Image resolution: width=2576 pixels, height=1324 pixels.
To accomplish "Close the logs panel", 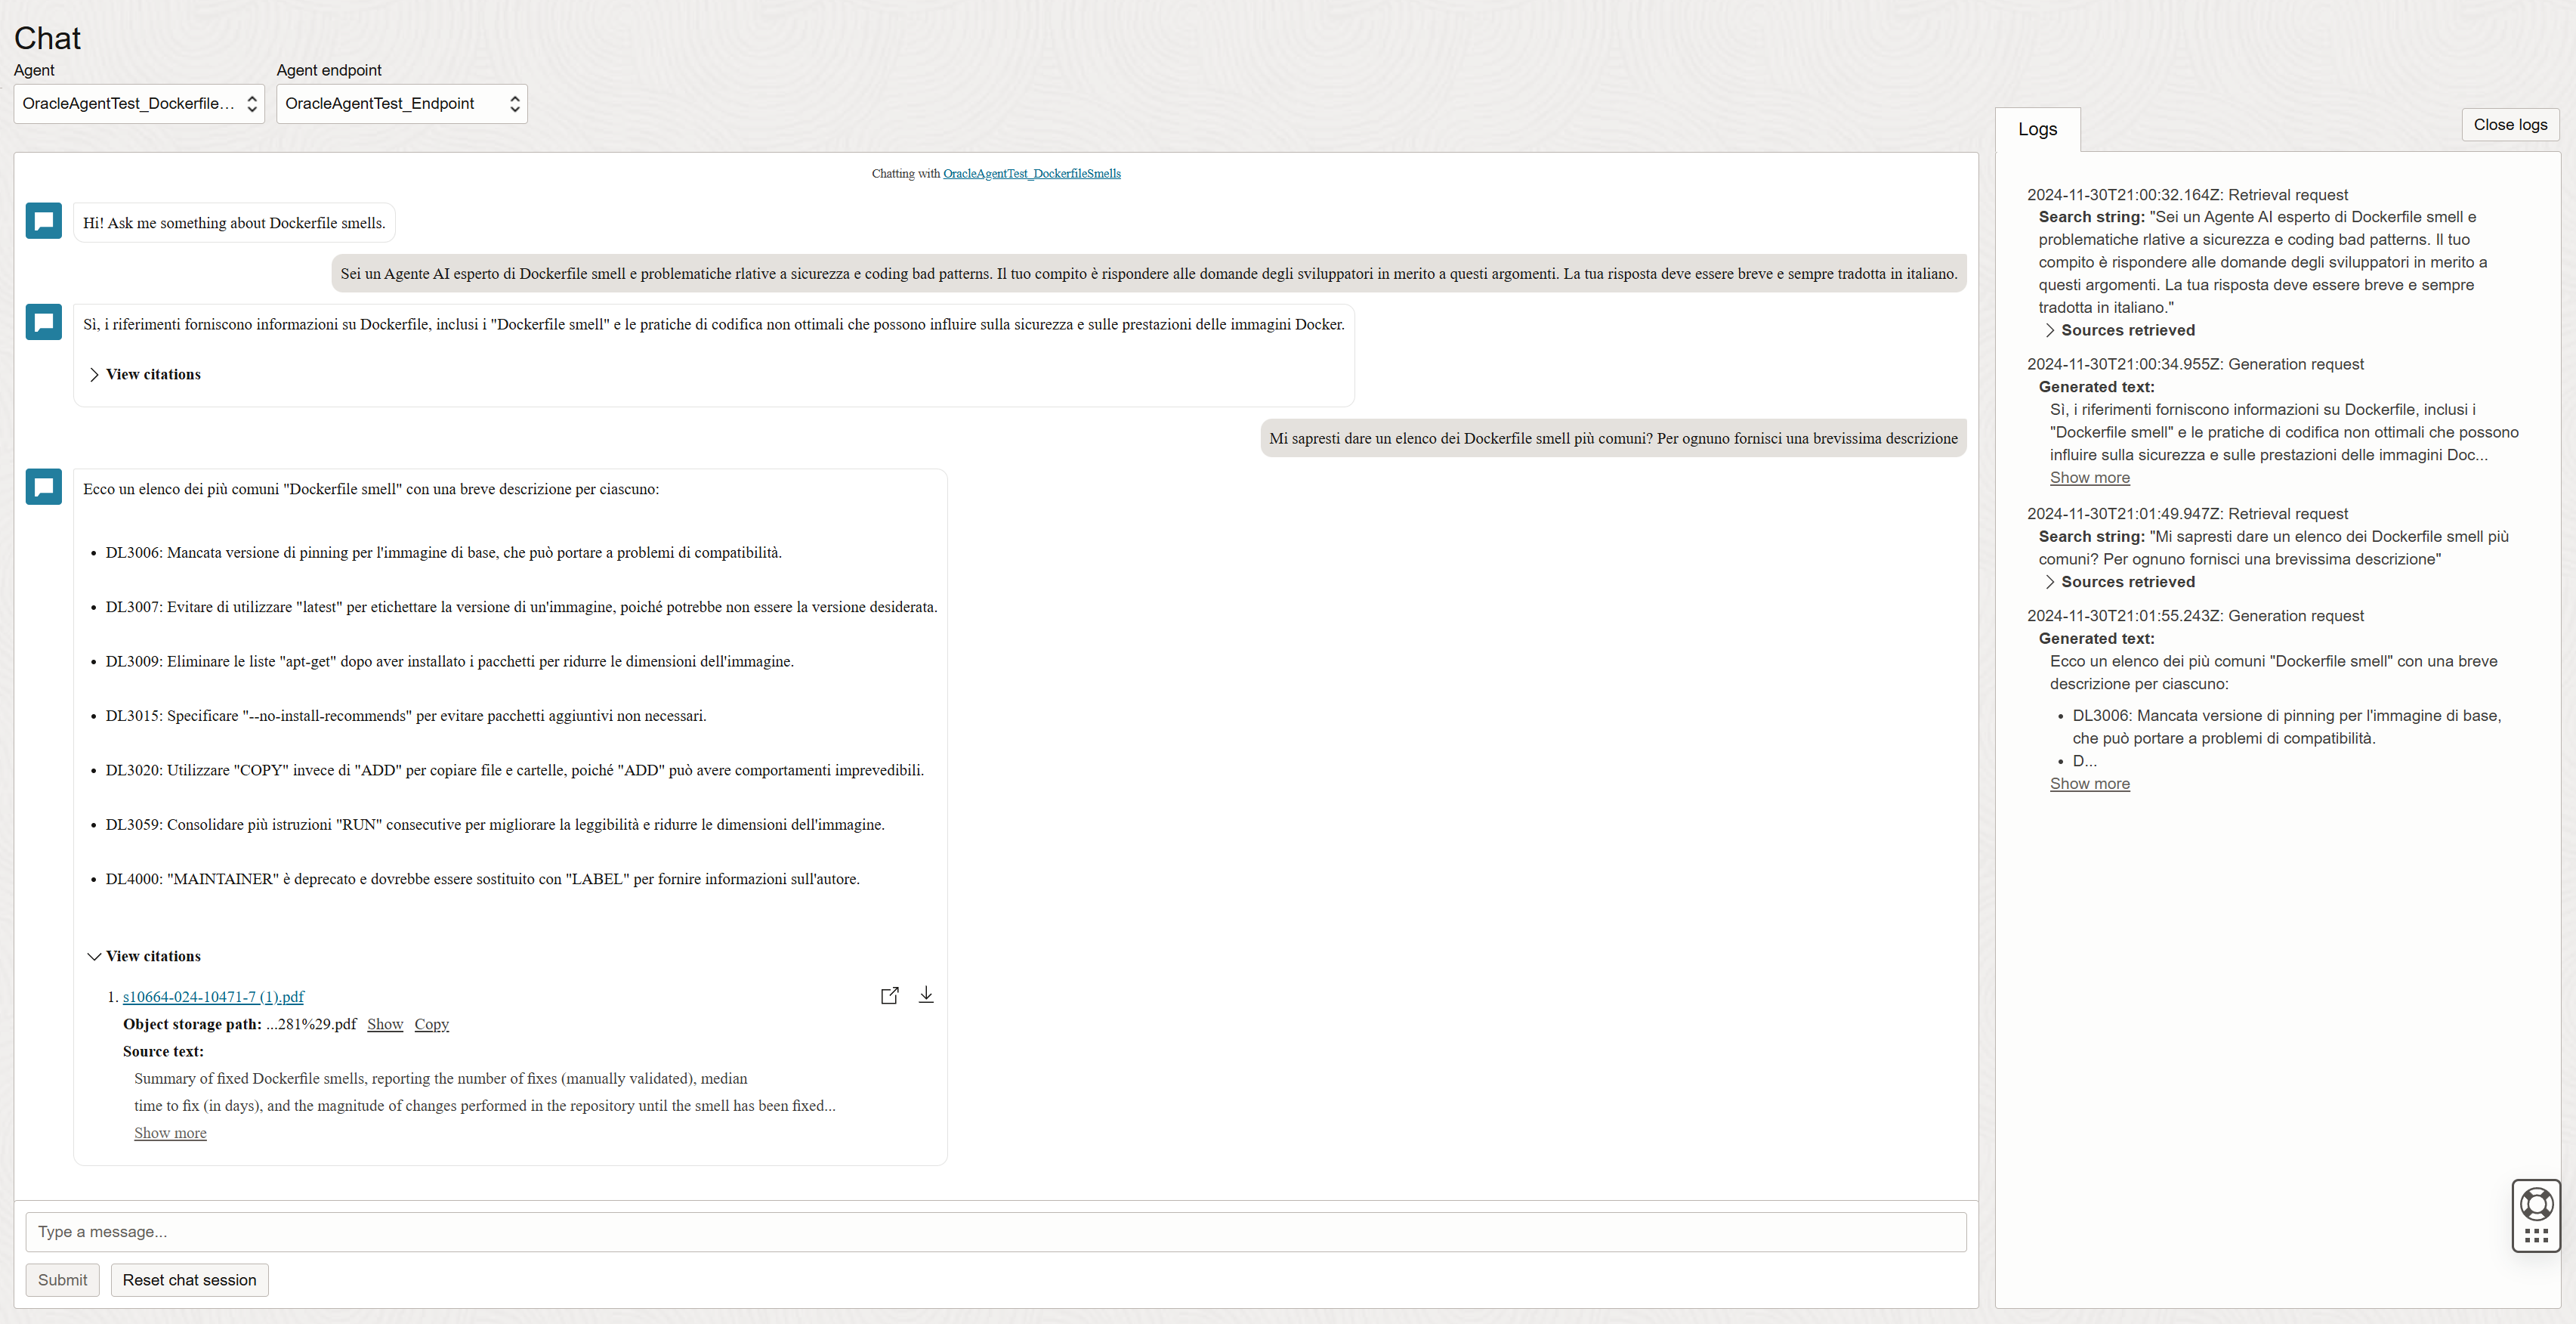I will pyautogui.click(x=2510, y=124).
